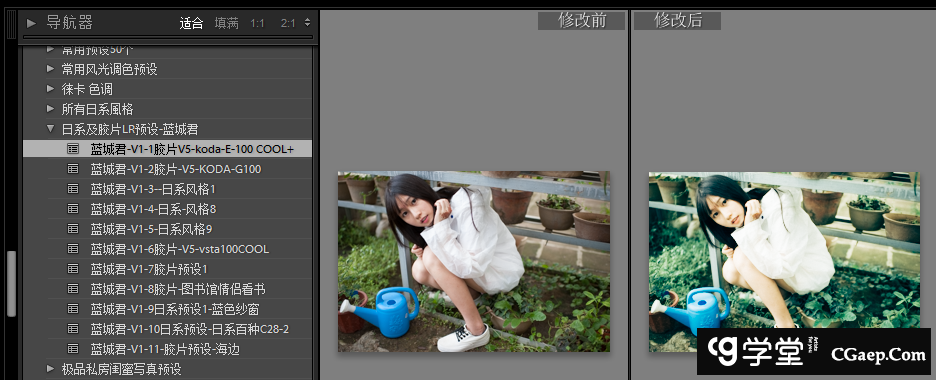936x380 pixels.
Task: Click preset icon for V1-7胶片预设1
Action: pyautogui.click(x=73, y=269)
